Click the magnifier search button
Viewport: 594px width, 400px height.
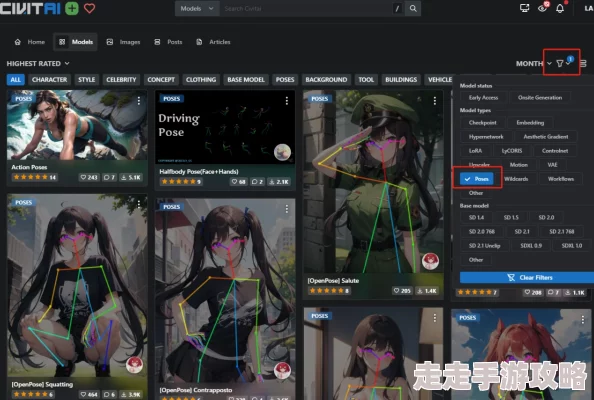coord(413,8)
